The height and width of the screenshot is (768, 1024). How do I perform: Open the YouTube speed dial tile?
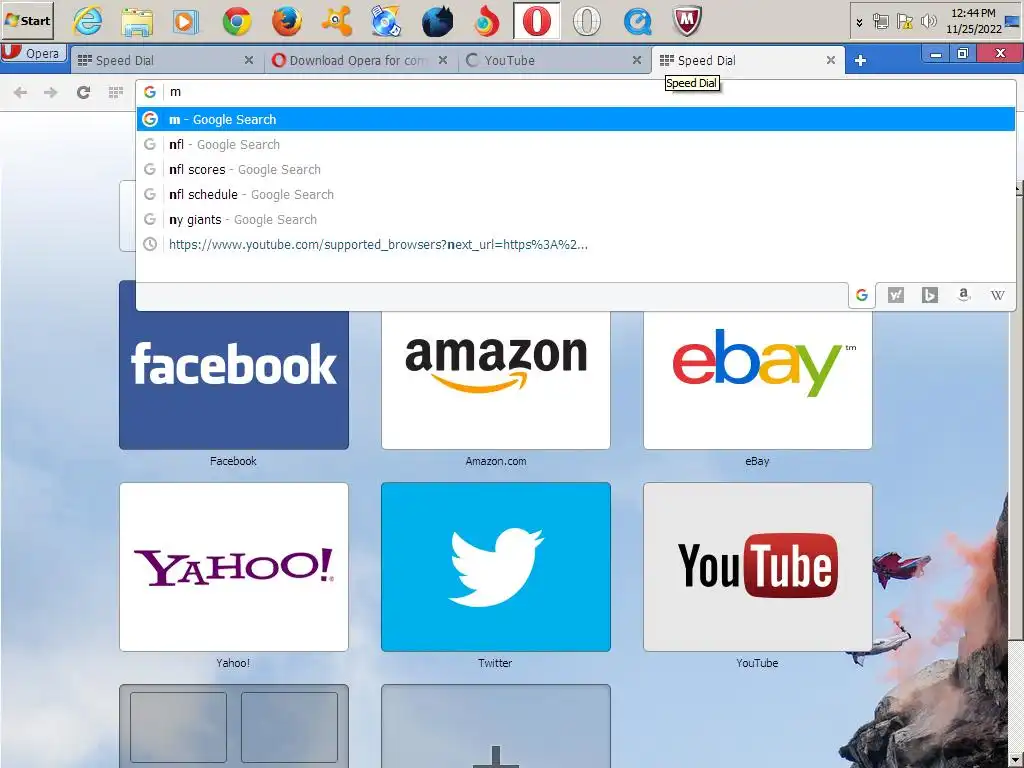[x=758, y=567]
